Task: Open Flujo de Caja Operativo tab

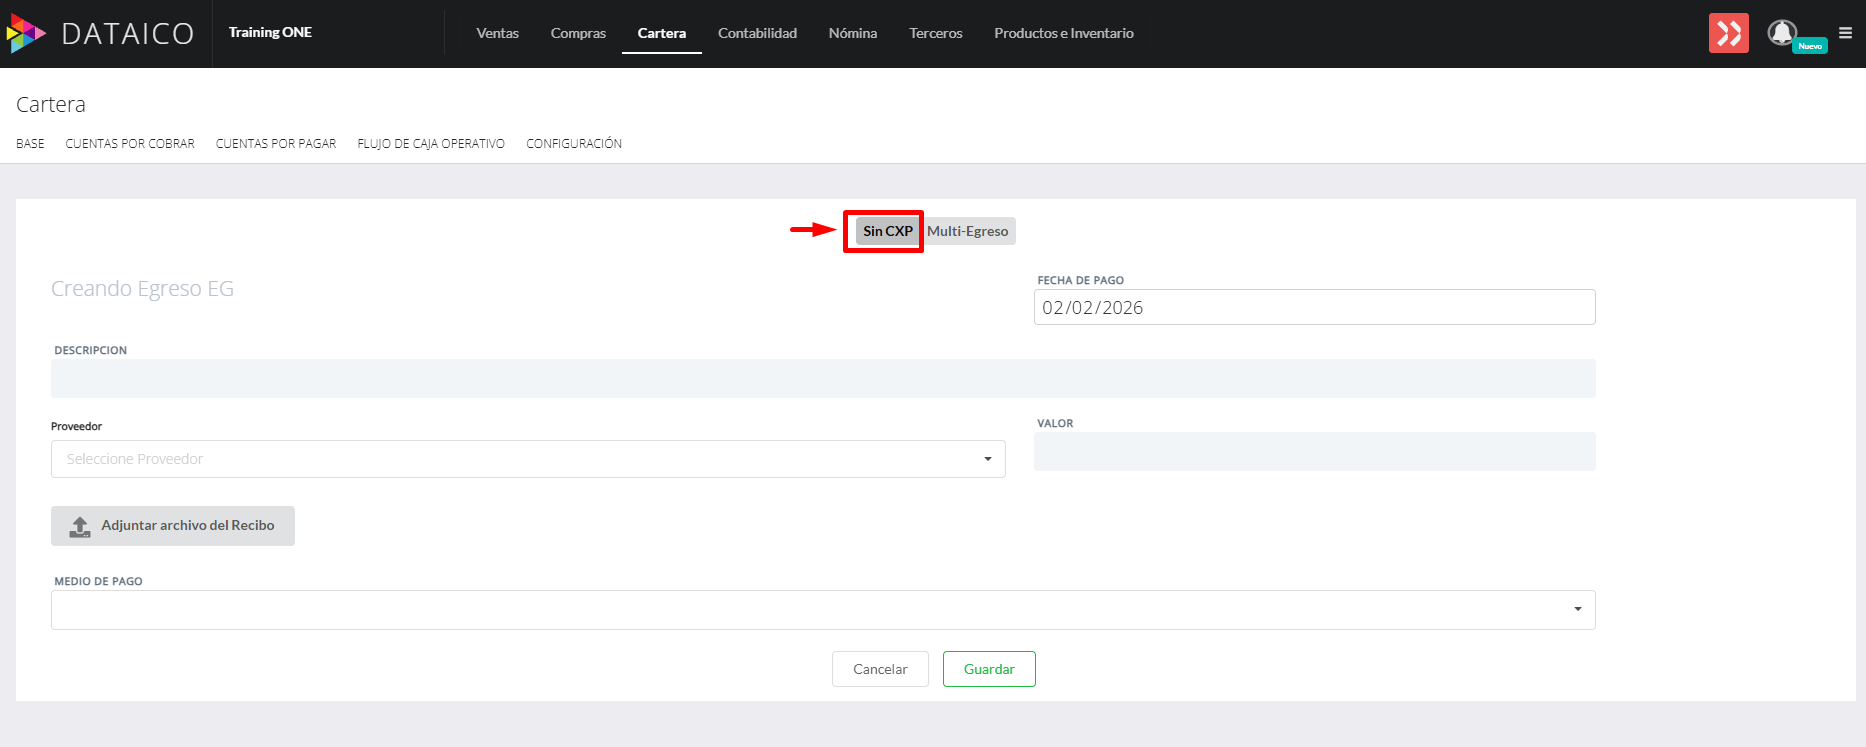Action: (431, 144)
